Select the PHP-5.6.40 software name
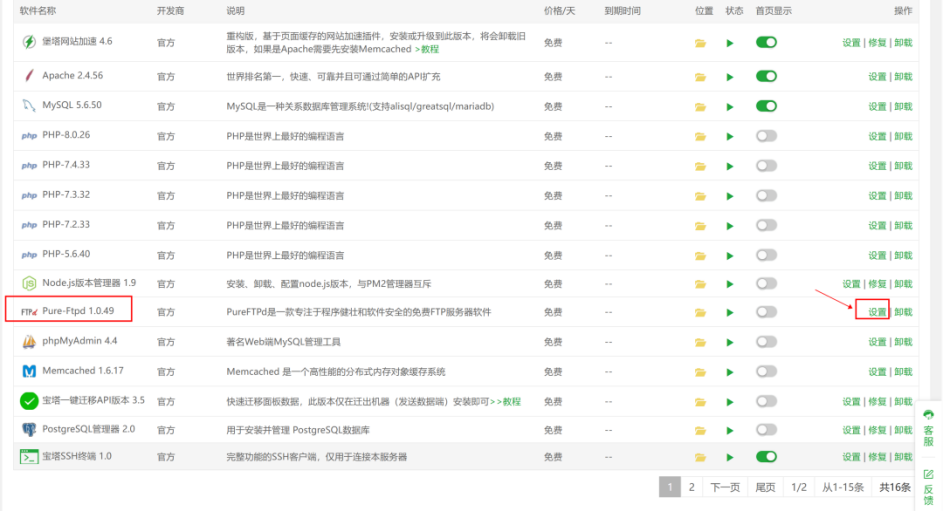This screenshot has height=512, width=943. [66, 254]
